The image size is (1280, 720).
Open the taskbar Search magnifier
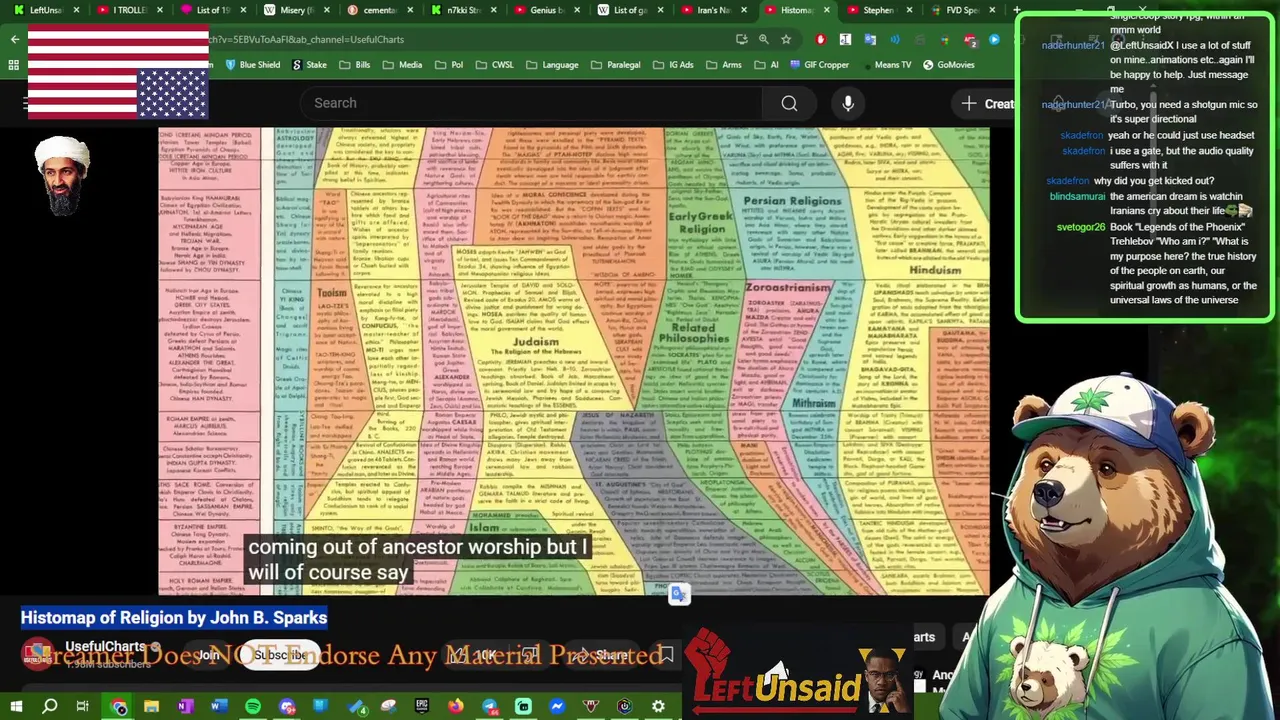coord(49,707)
